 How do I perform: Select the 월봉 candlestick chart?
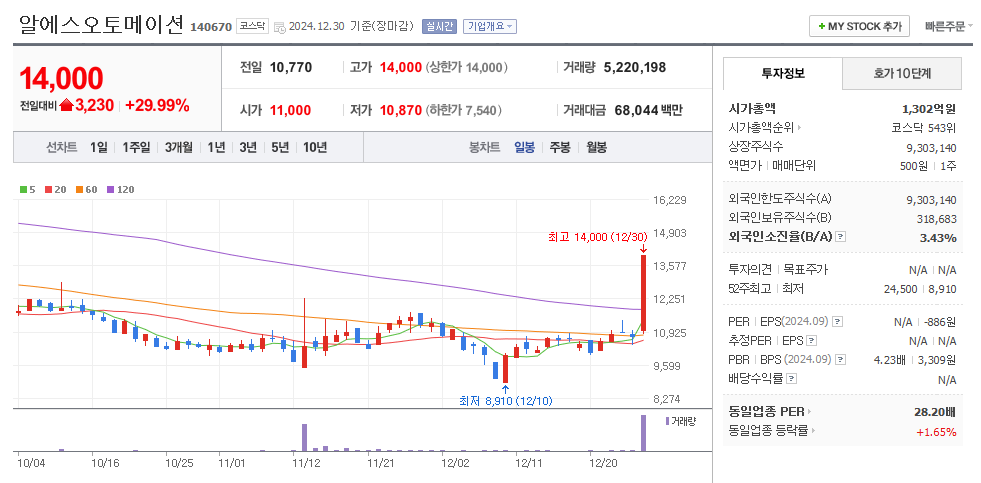(596, 148)
